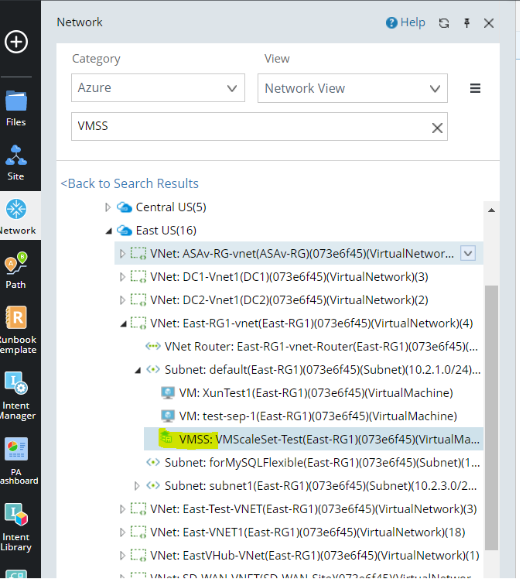Clear the VMSS search text
This screenshot has height=580, width=520.
click(x=437, y=128)
